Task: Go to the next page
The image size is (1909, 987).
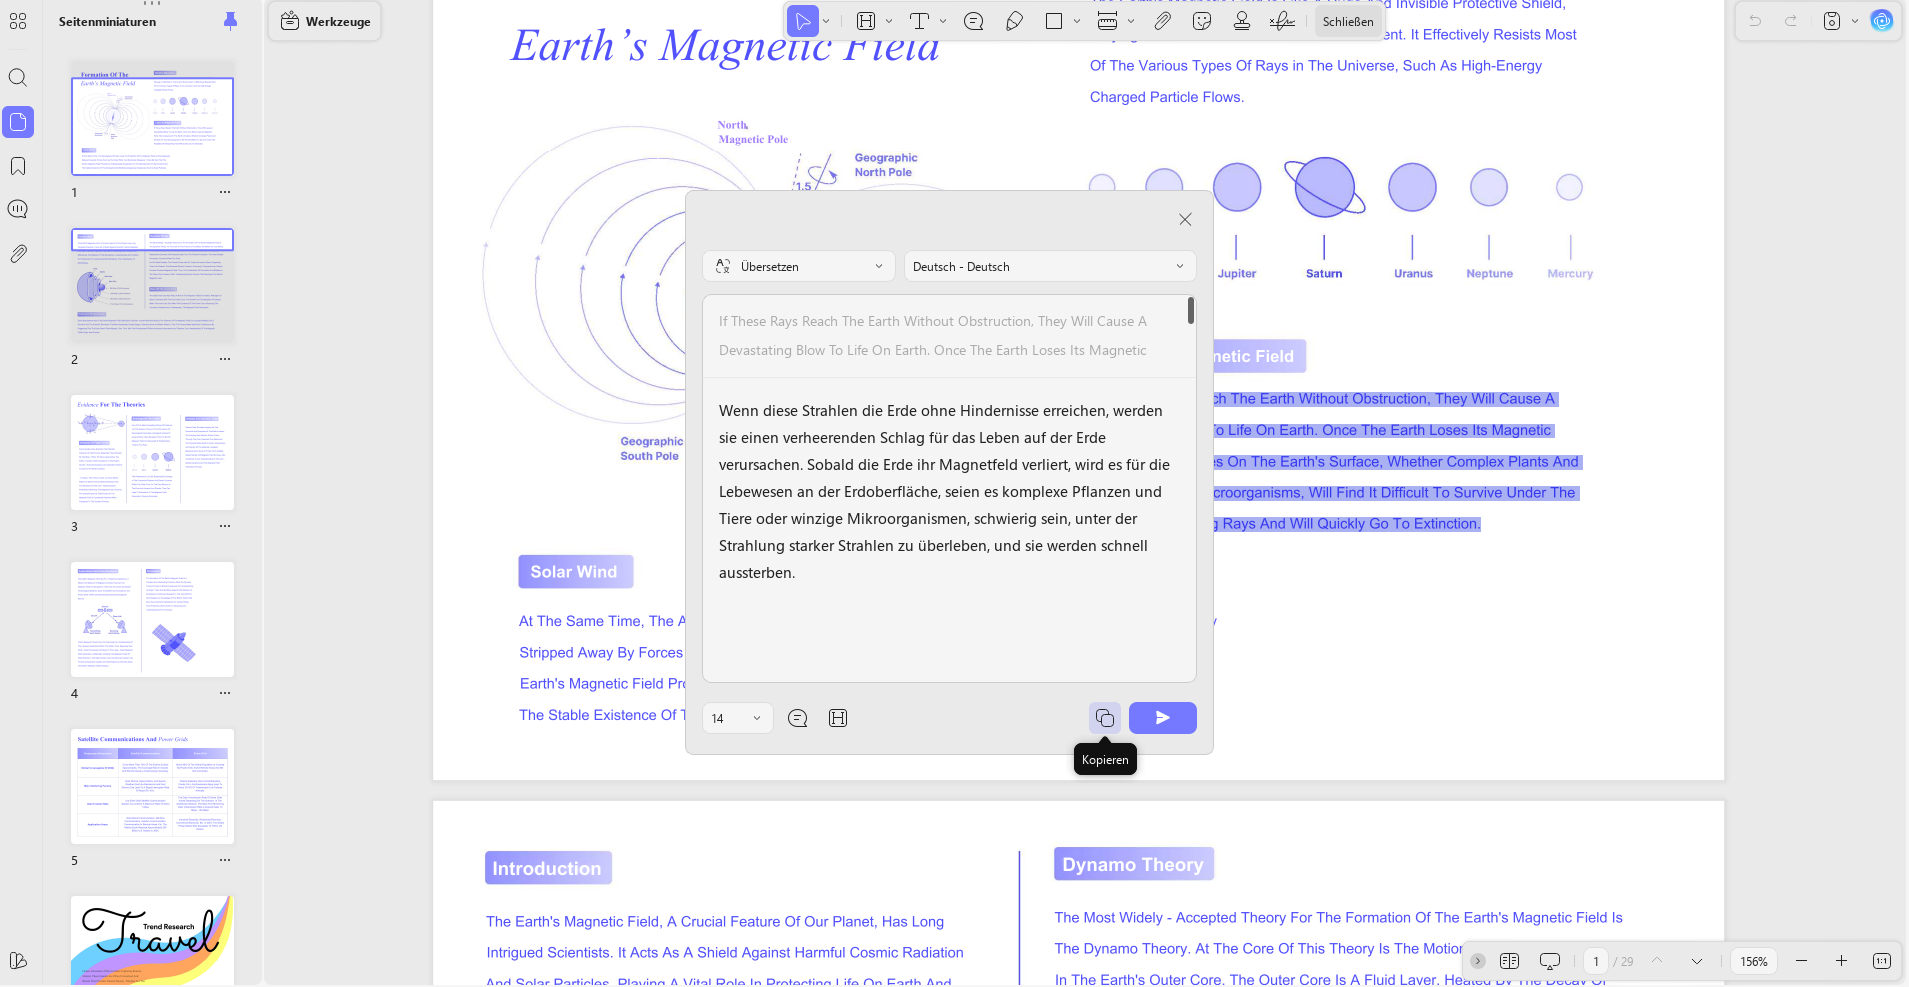Action: [1697, 961]
